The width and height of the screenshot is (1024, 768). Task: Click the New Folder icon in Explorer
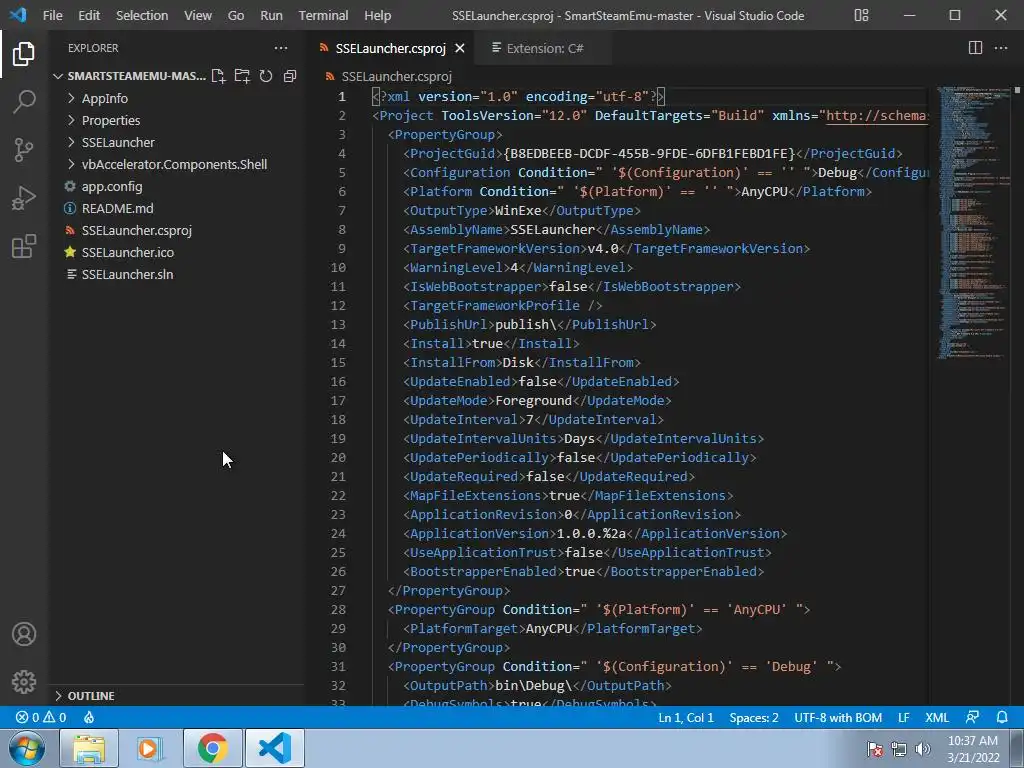pos(242,76)
